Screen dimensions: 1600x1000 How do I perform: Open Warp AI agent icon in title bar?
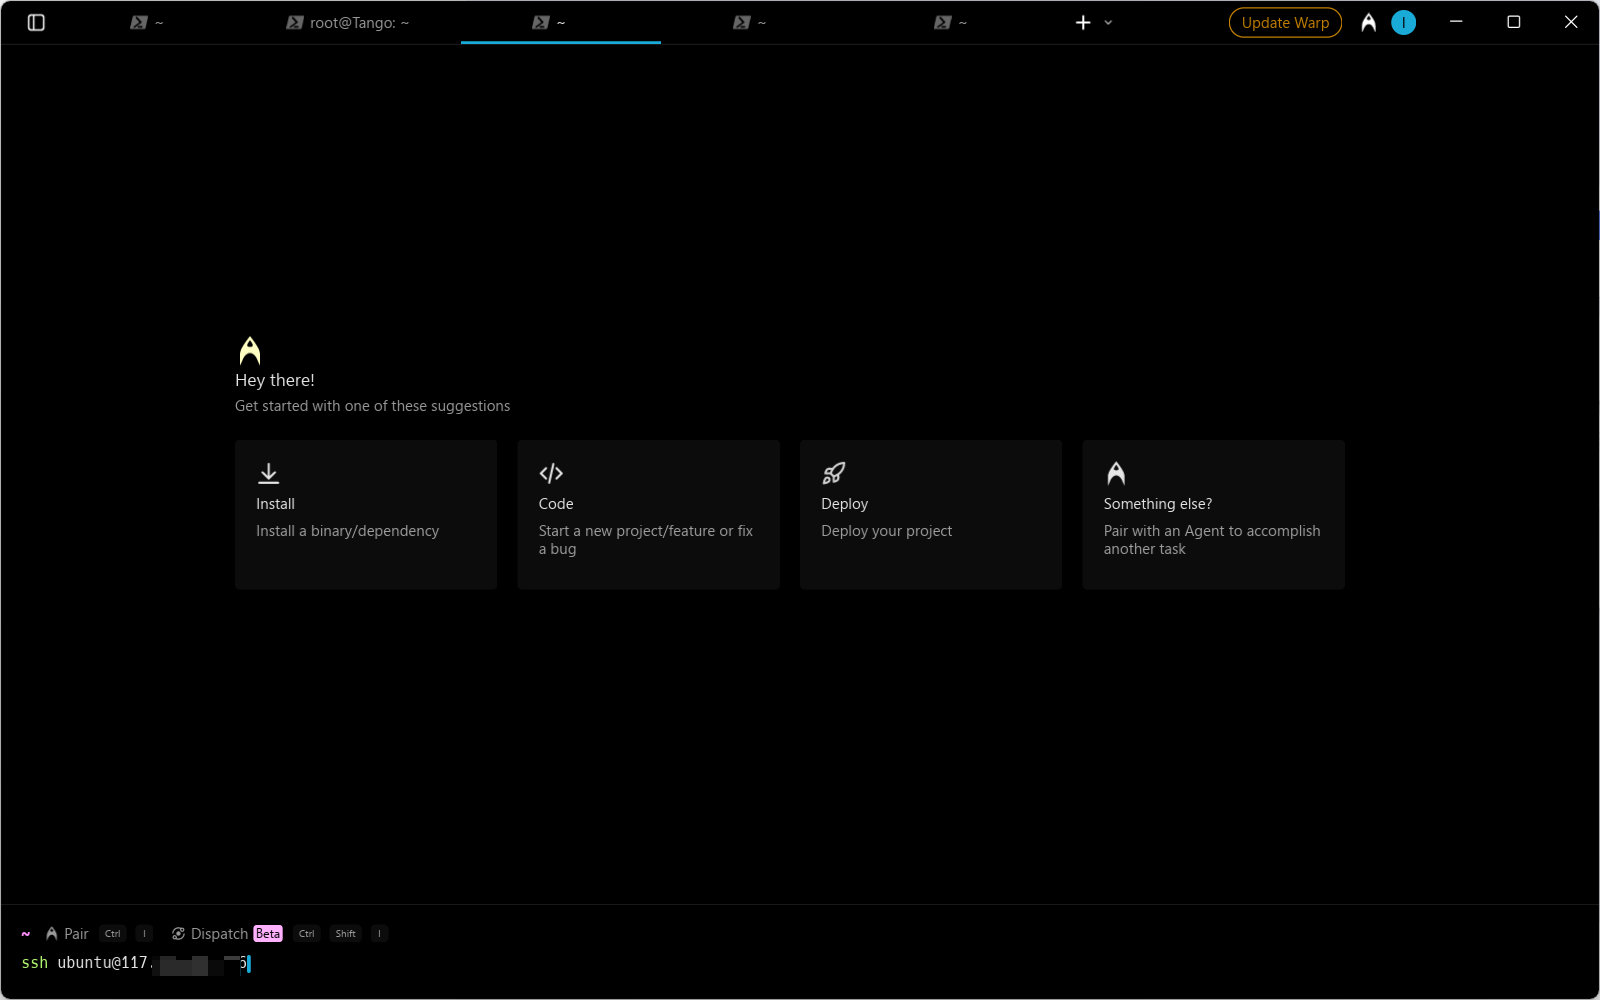click(x=1368, y=22)
